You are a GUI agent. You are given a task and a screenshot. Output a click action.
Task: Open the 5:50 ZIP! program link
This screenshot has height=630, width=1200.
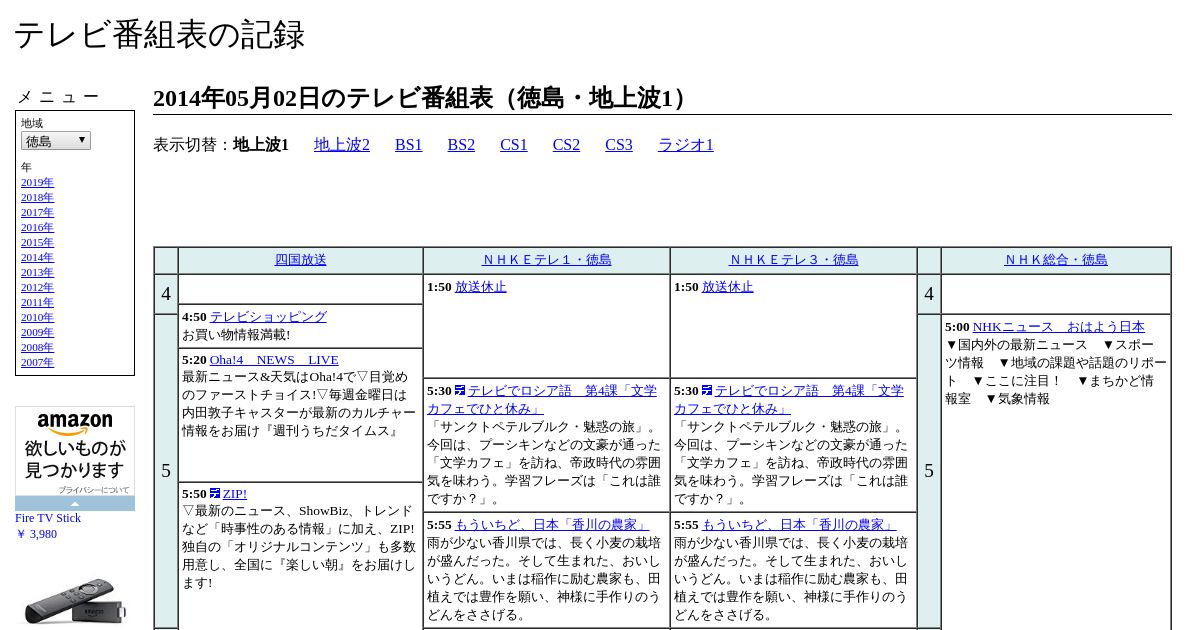235,494
